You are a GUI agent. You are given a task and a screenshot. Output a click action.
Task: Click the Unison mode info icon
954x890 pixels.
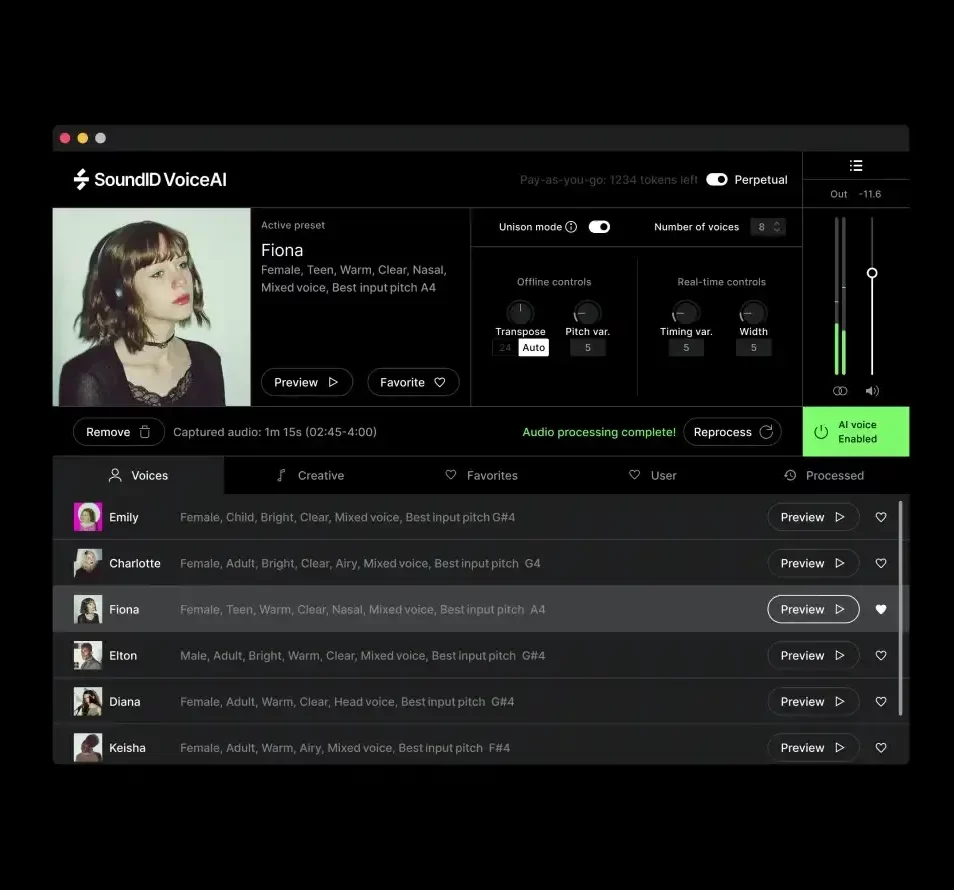pyautogui.click(x=571, y=227)
